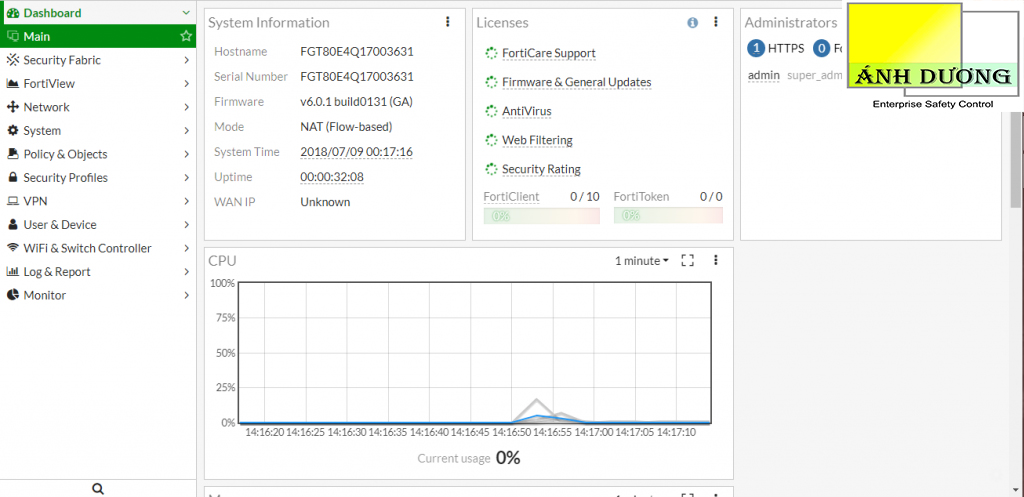Click the Security Rating loading status icon
Viewport: 1024px width, 497px height.
click(491, 170)
